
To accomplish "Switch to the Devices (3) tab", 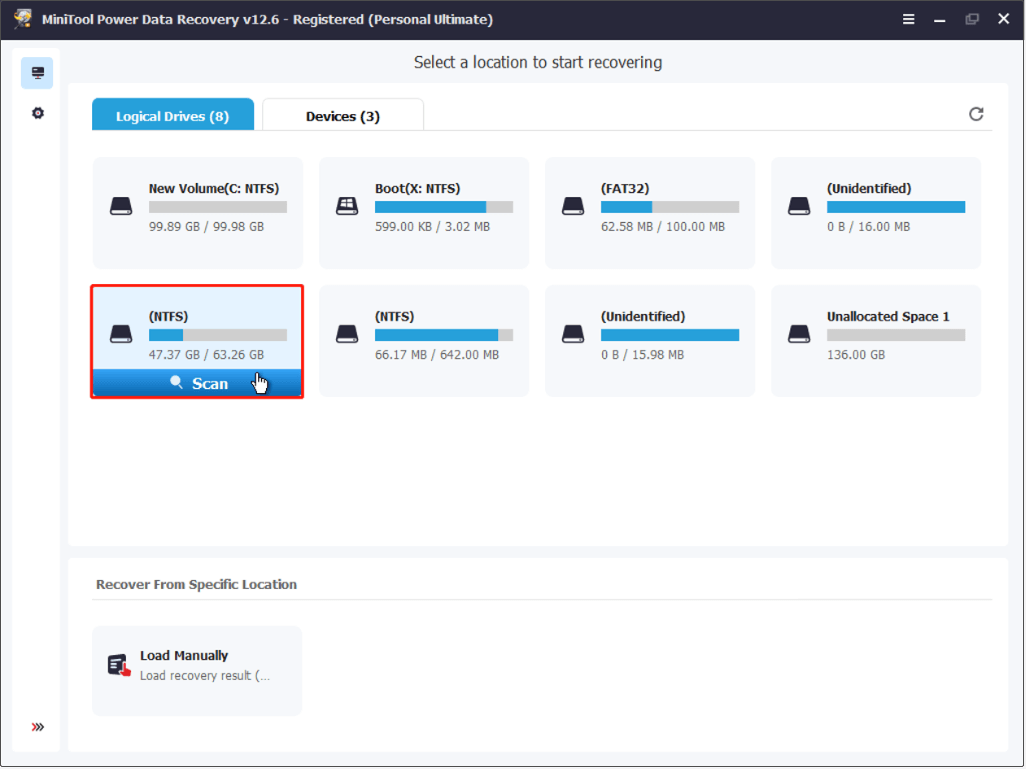I will (343, 115).
